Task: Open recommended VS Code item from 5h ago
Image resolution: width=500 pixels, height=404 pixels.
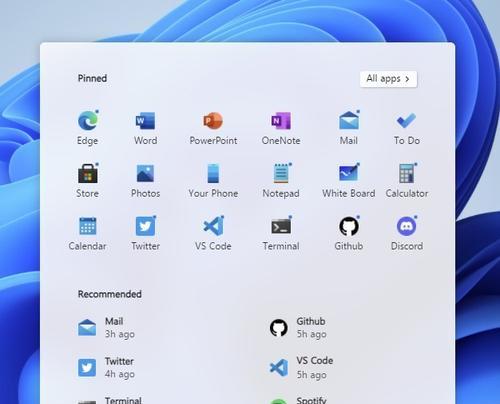Action: pos(302,368)
